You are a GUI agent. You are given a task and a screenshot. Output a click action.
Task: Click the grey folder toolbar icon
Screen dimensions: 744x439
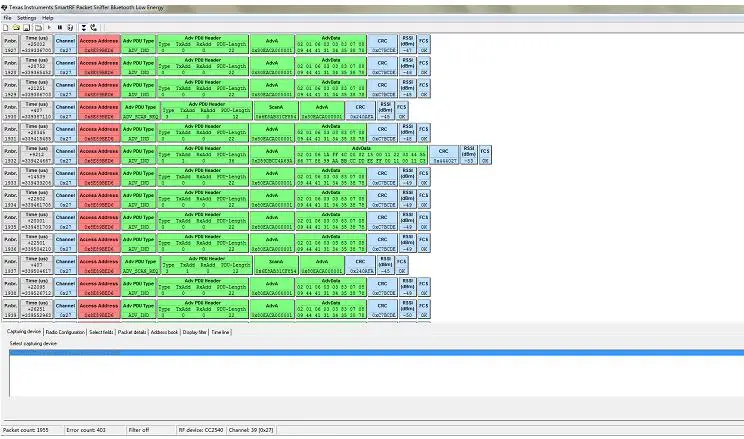pyautogui.click(x=38, y=28)
